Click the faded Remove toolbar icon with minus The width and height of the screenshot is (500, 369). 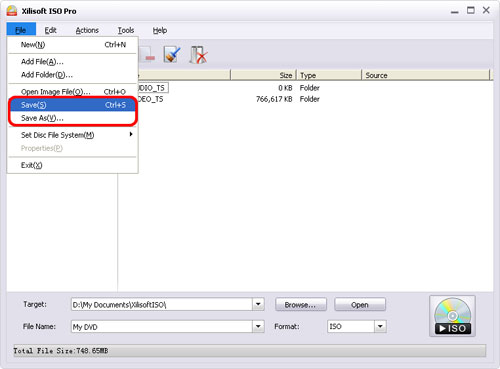pos(147,55)
